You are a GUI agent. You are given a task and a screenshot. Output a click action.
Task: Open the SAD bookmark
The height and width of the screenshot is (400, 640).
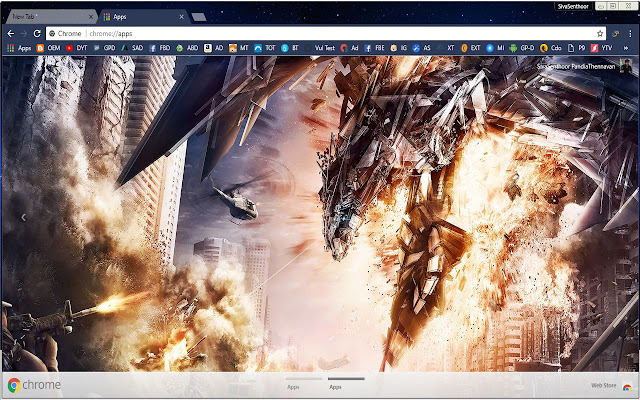pyautogui.click(x=132, y=48)
